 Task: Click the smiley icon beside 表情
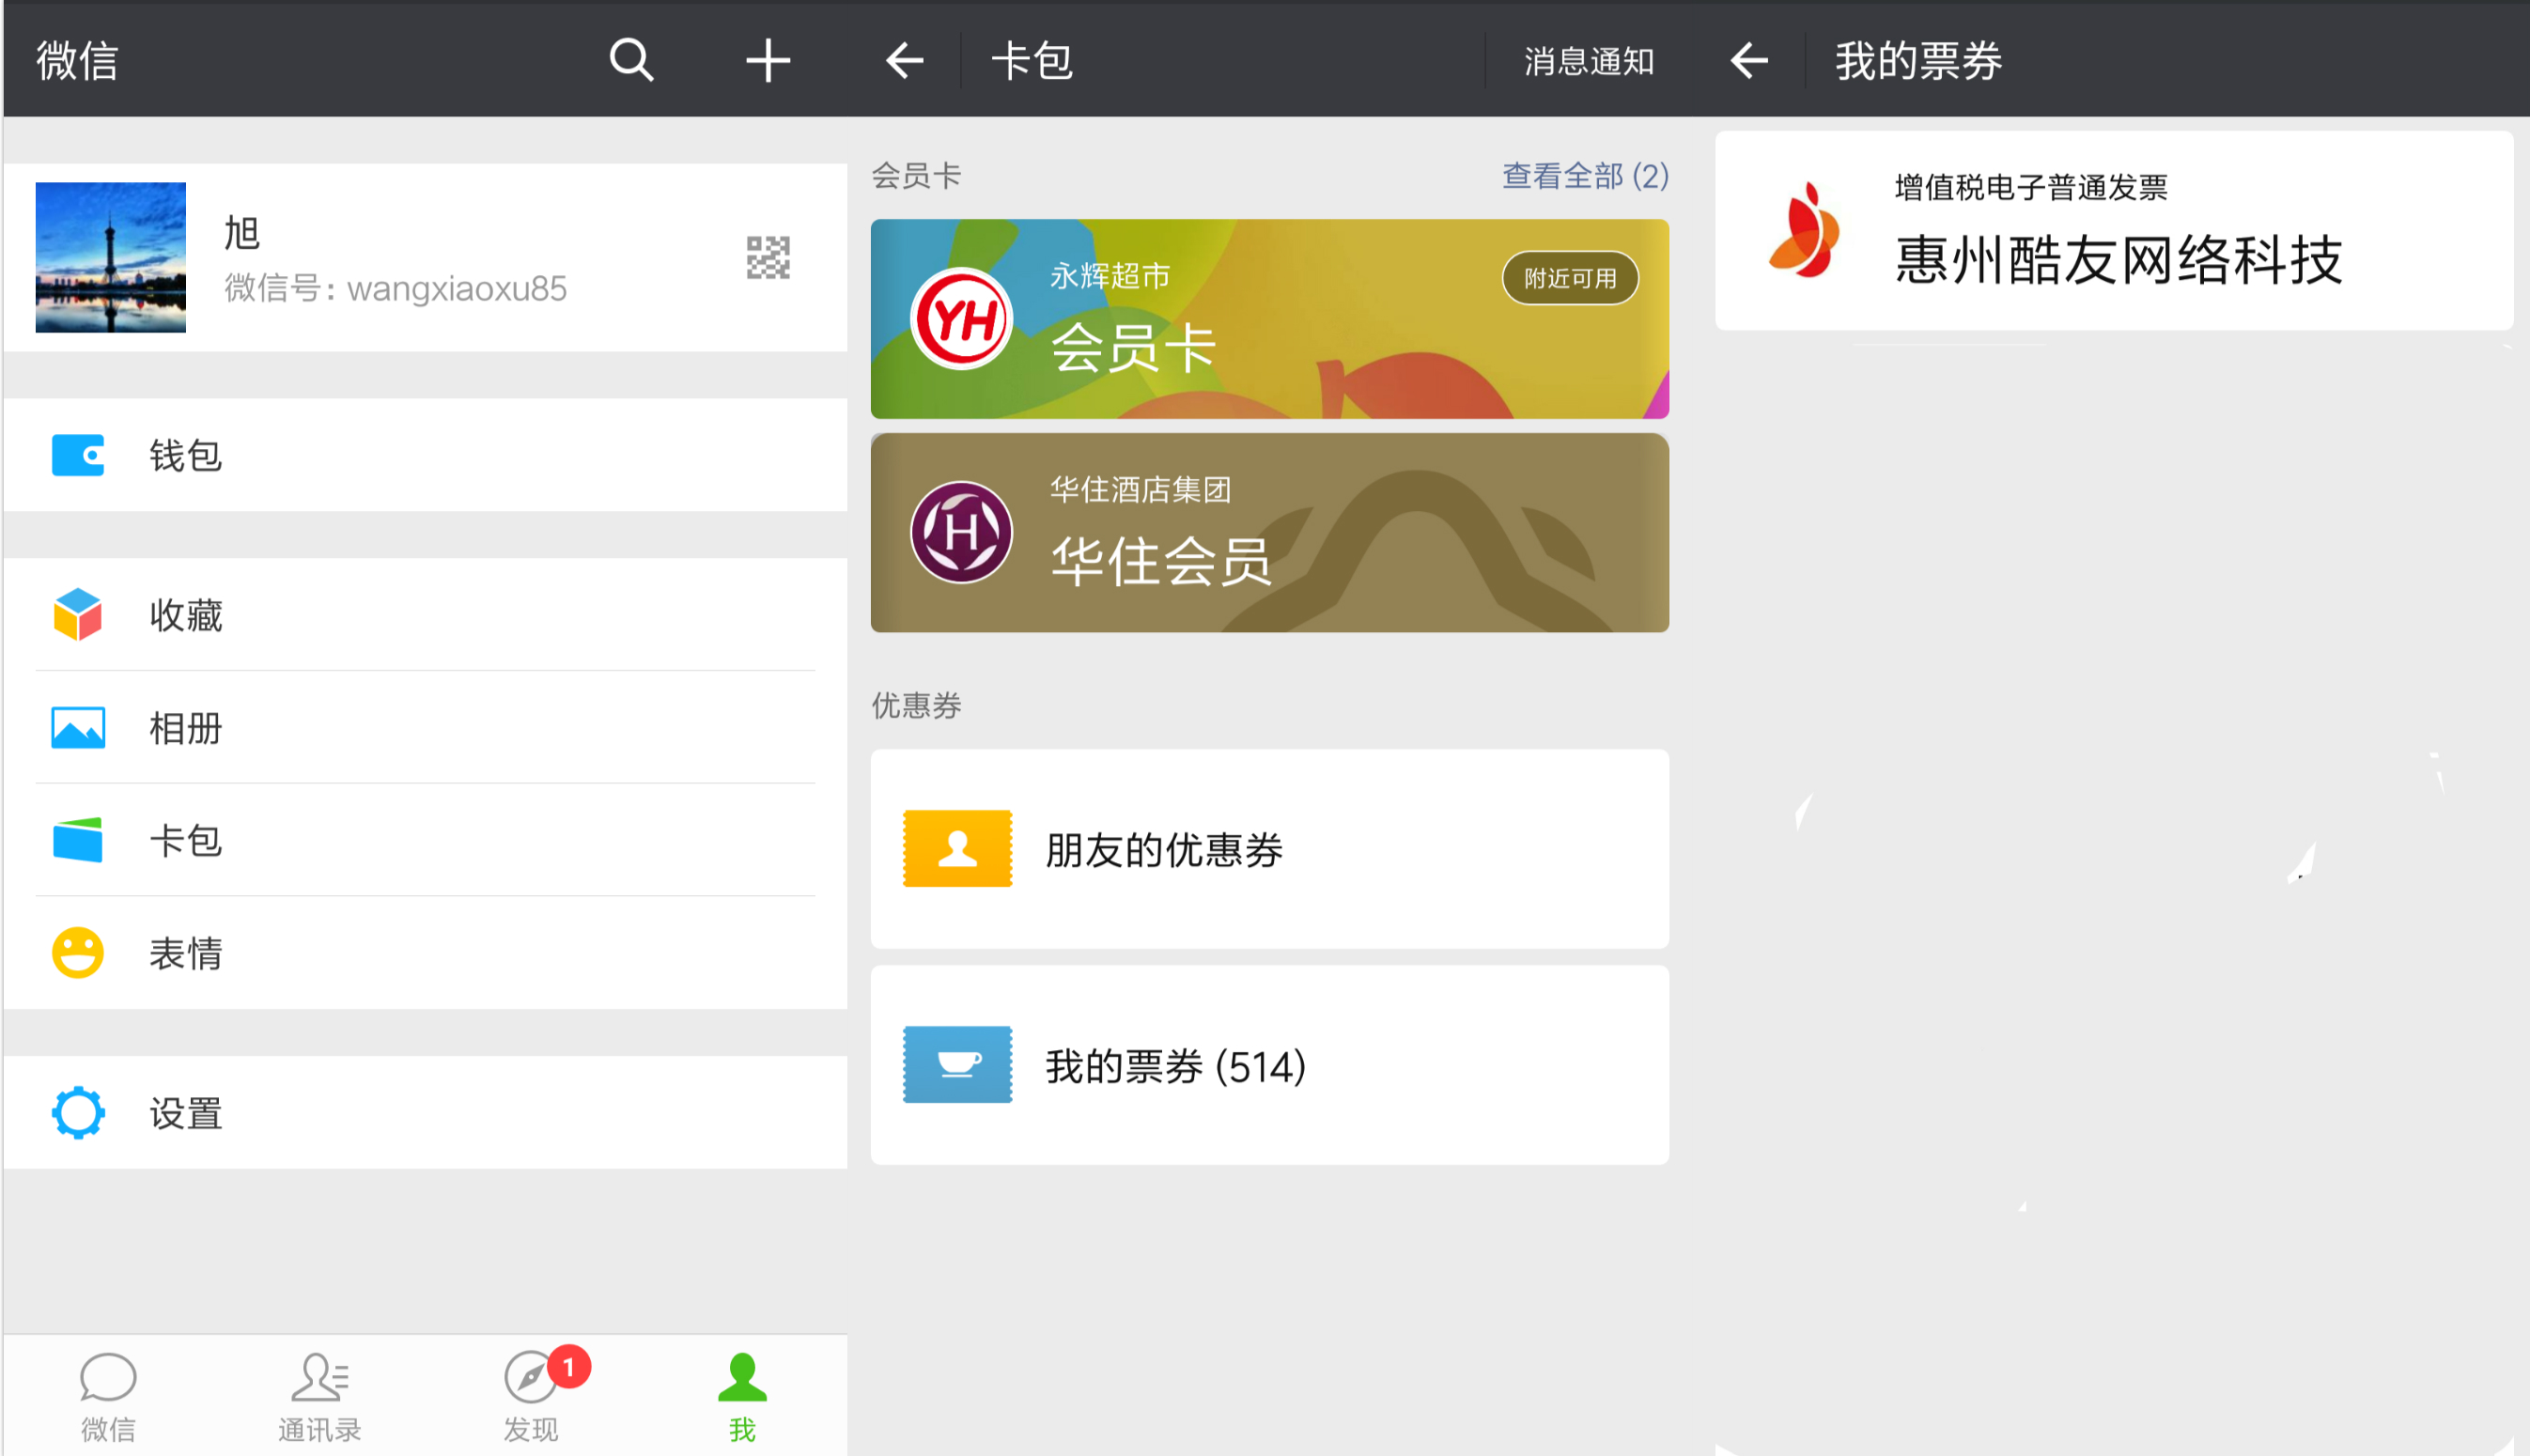coord(78,953)
